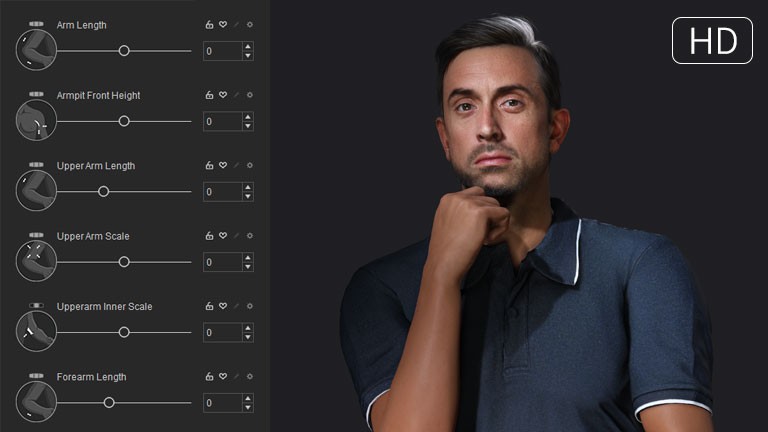This screenshot has height=432, width=768.
Task: Click the Armpit Front Height slider handle
Action: coord(124,121)
